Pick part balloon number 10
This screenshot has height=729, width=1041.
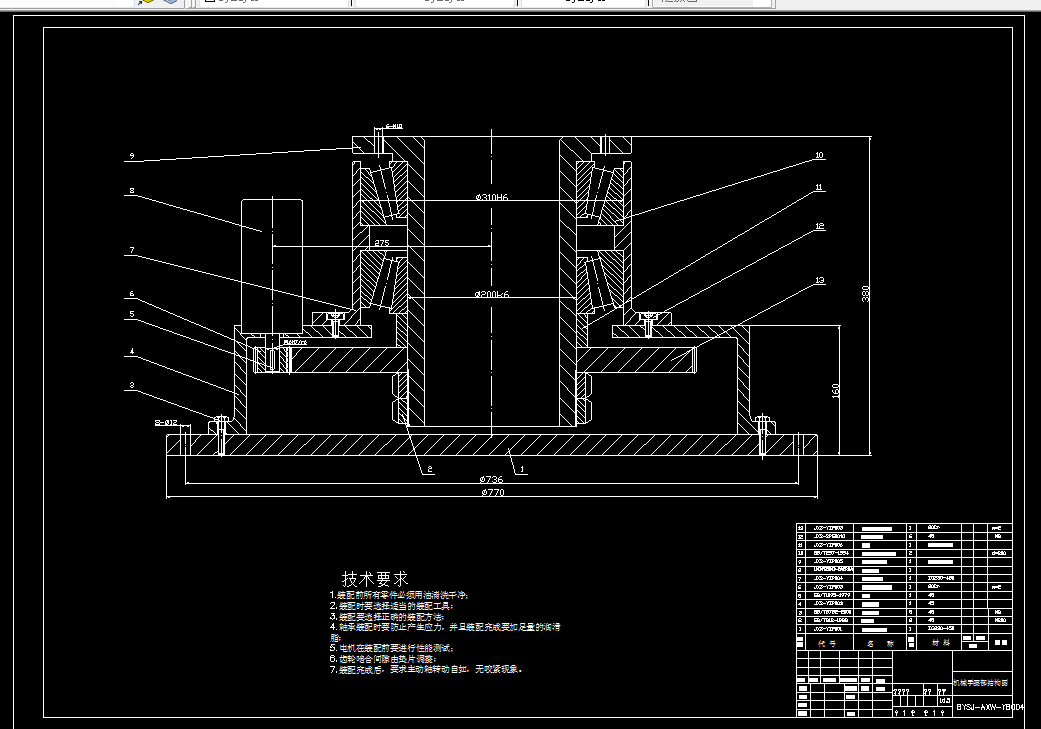tap(819, 155)
